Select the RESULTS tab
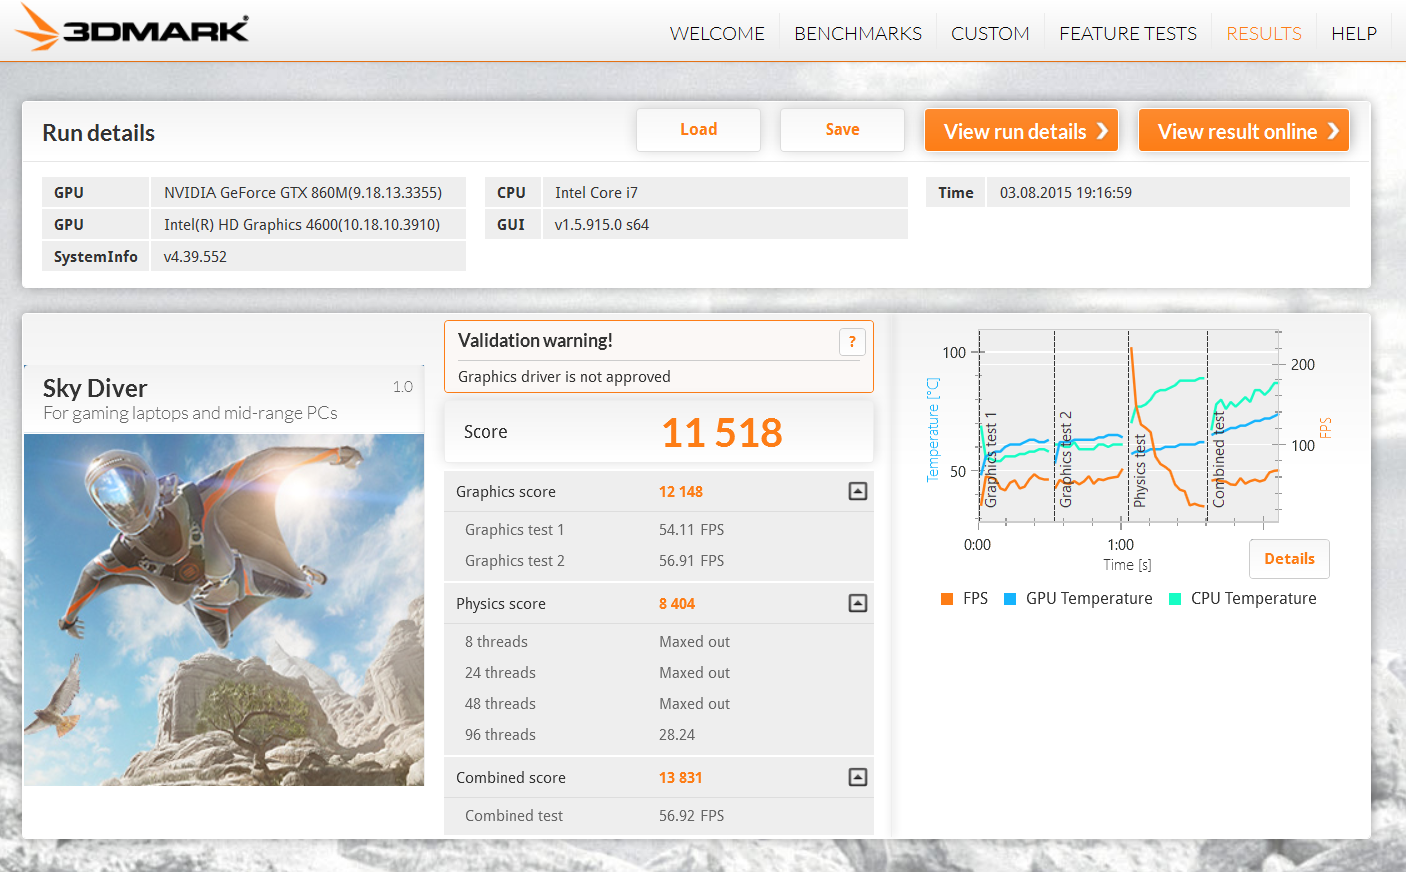 (x=1264, y=34)
